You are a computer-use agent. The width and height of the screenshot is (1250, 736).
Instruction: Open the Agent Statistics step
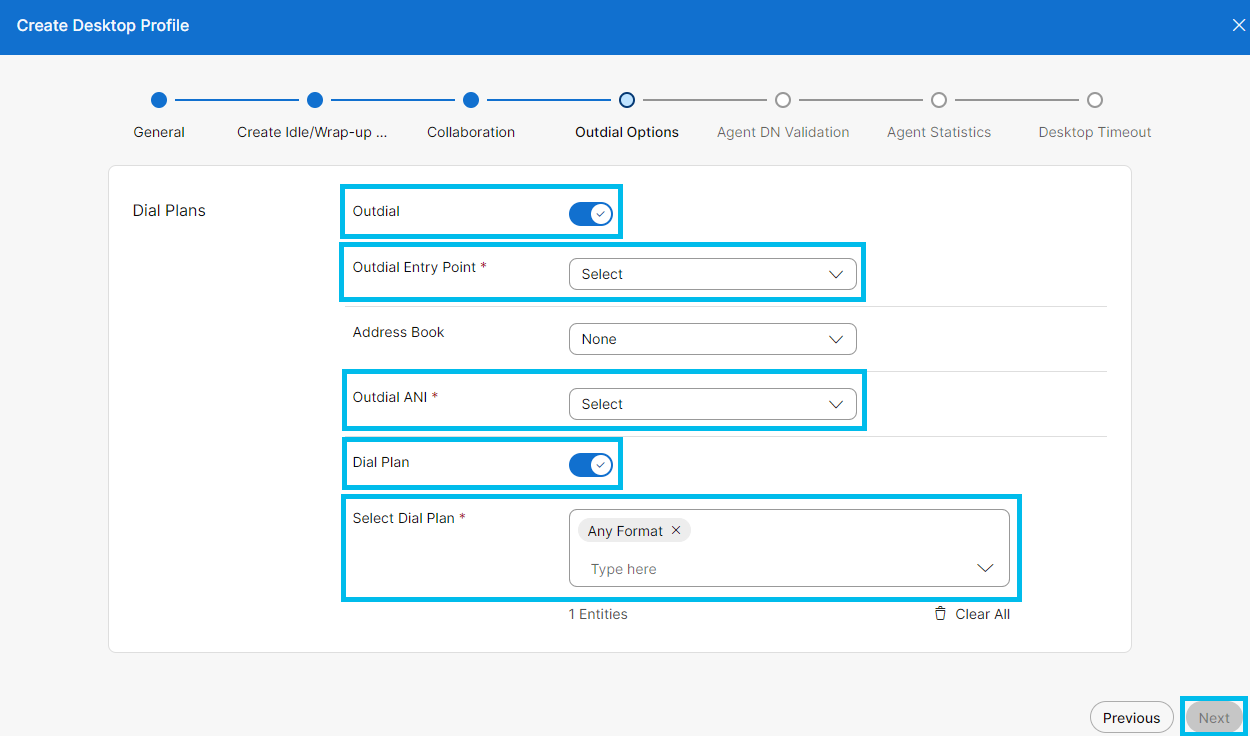click(x=939, y=100)
